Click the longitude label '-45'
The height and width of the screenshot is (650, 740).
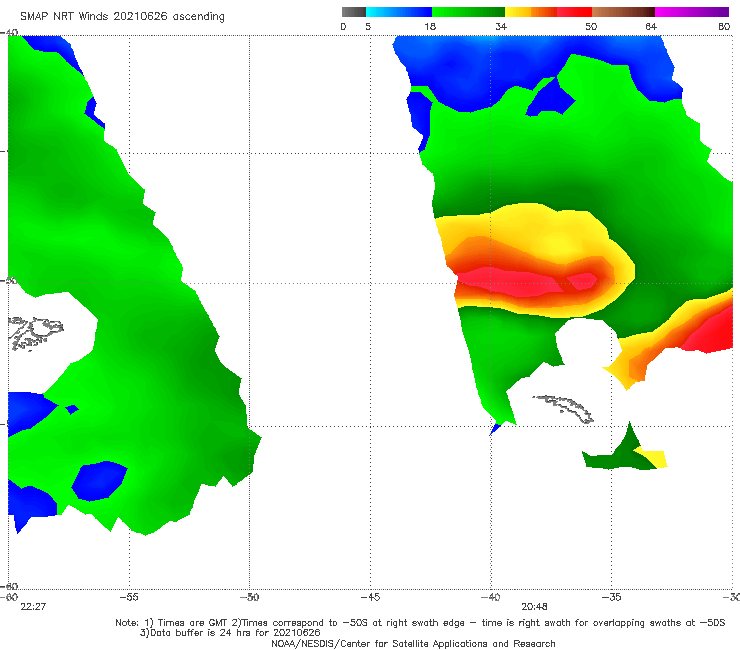[370, 597]
